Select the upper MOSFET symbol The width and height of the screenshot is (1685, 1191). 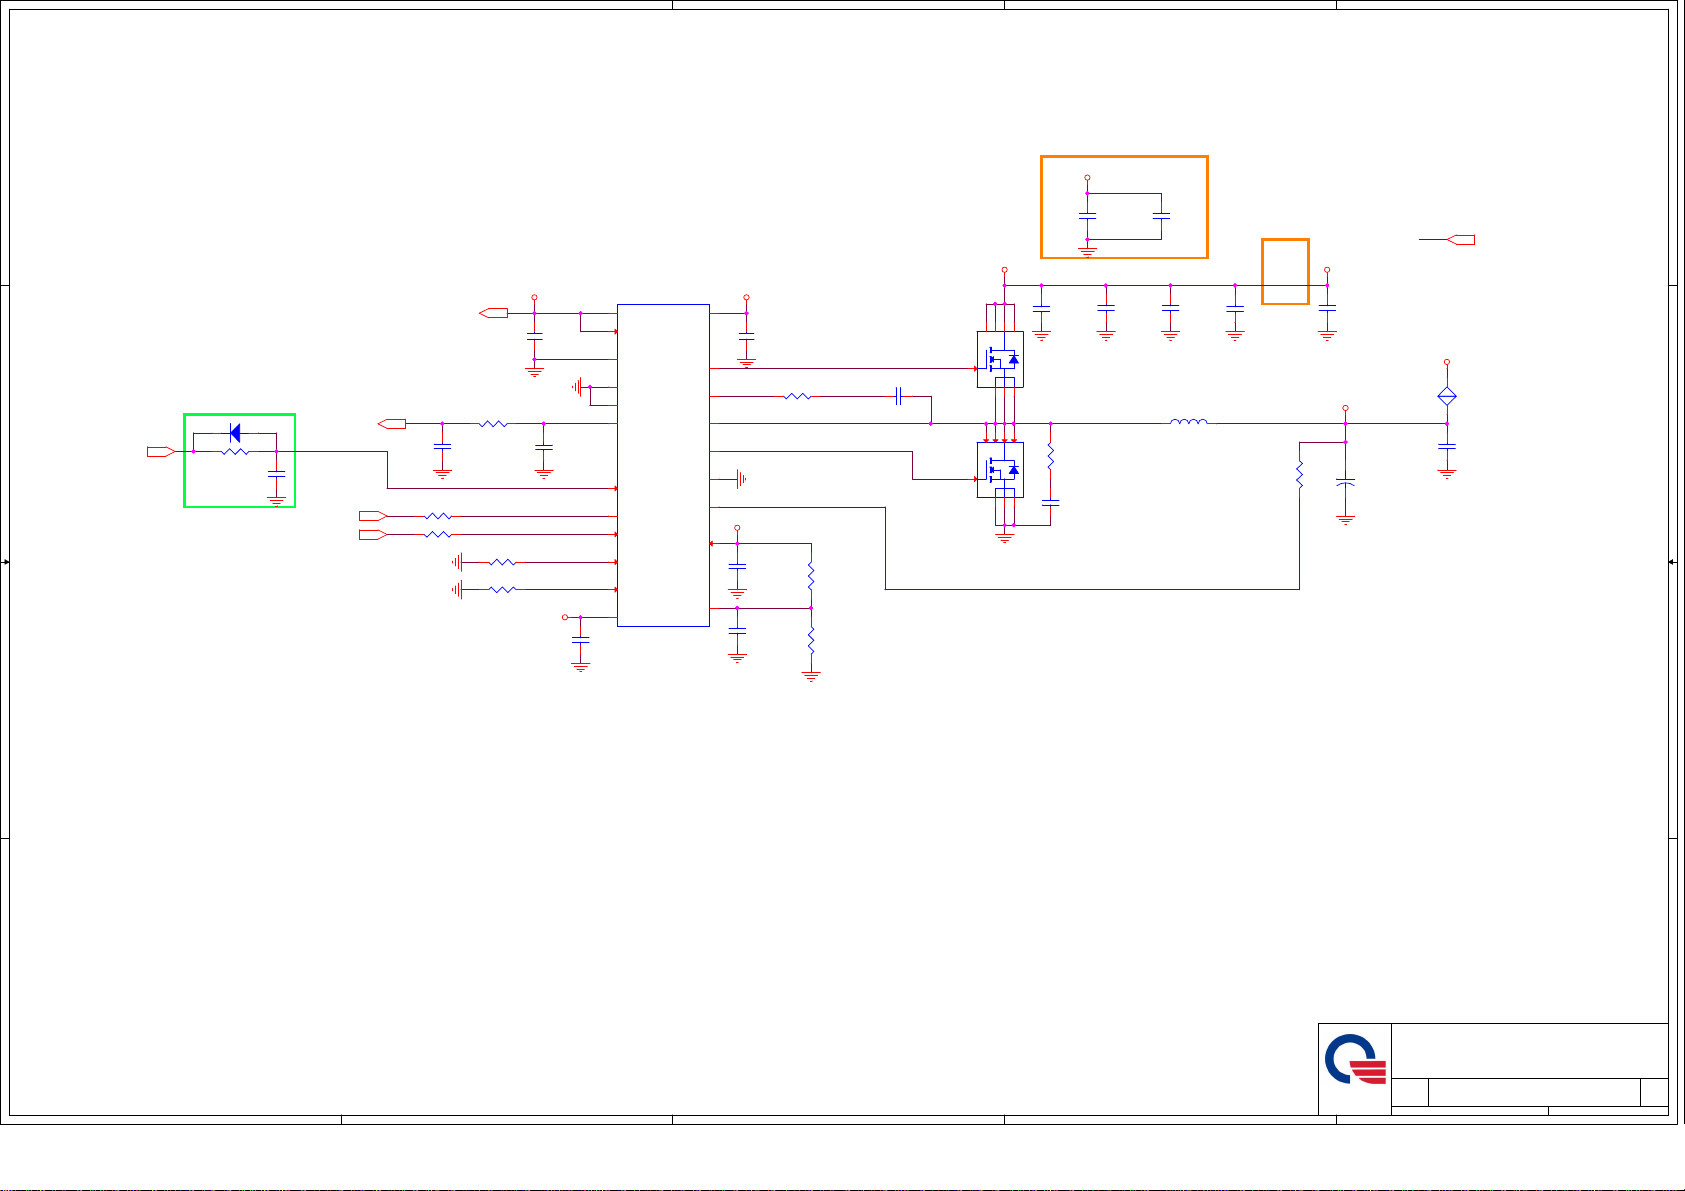[x=1000, y=359]
